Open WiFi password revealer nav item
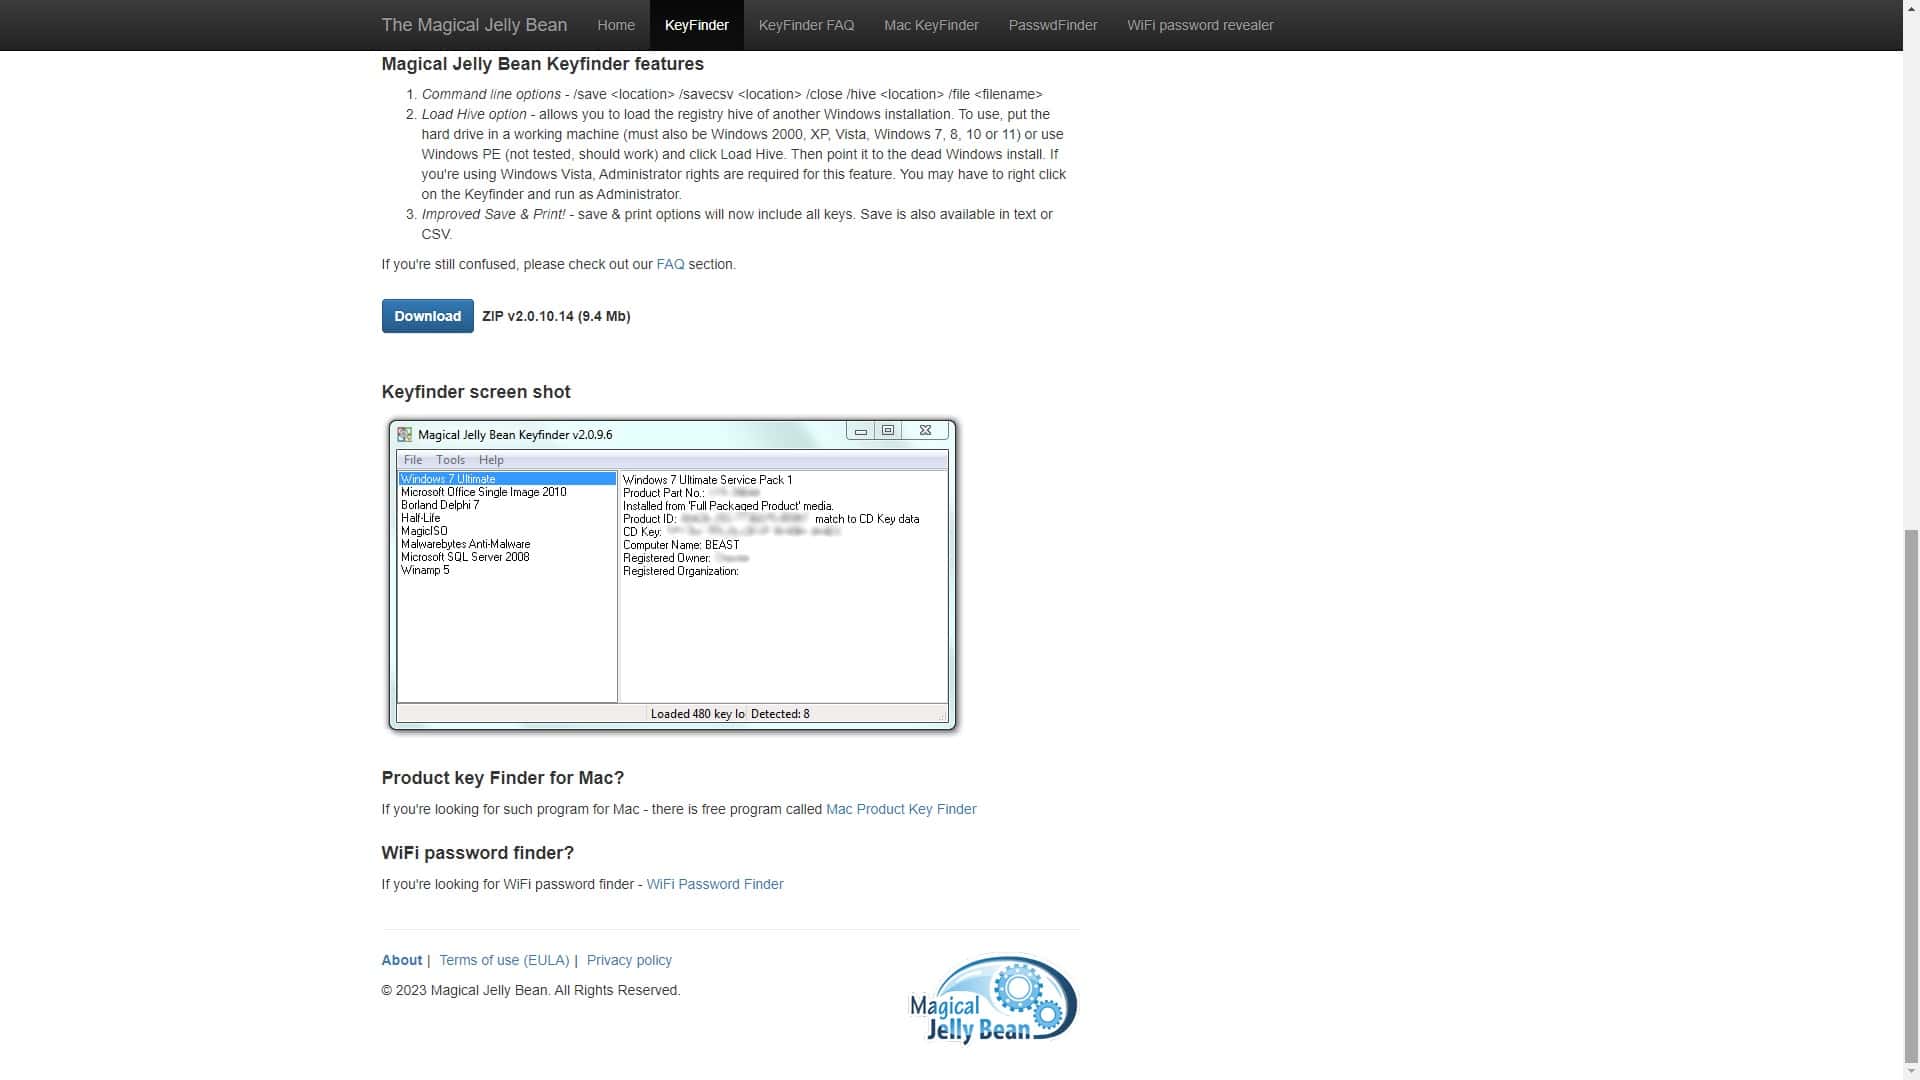1920x1080 pixels. click(1200, 25)
